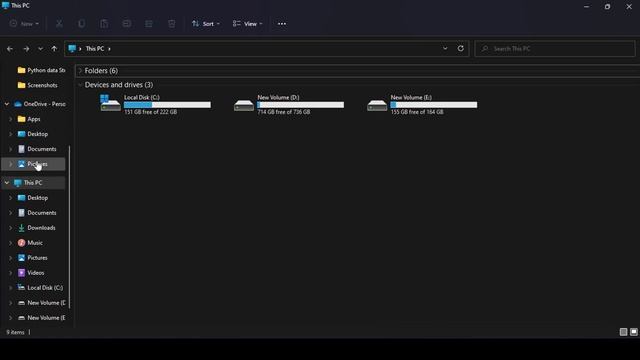Select Local Disk (C:) in sidebar
640x360 pixels.
tap(40, 288)
